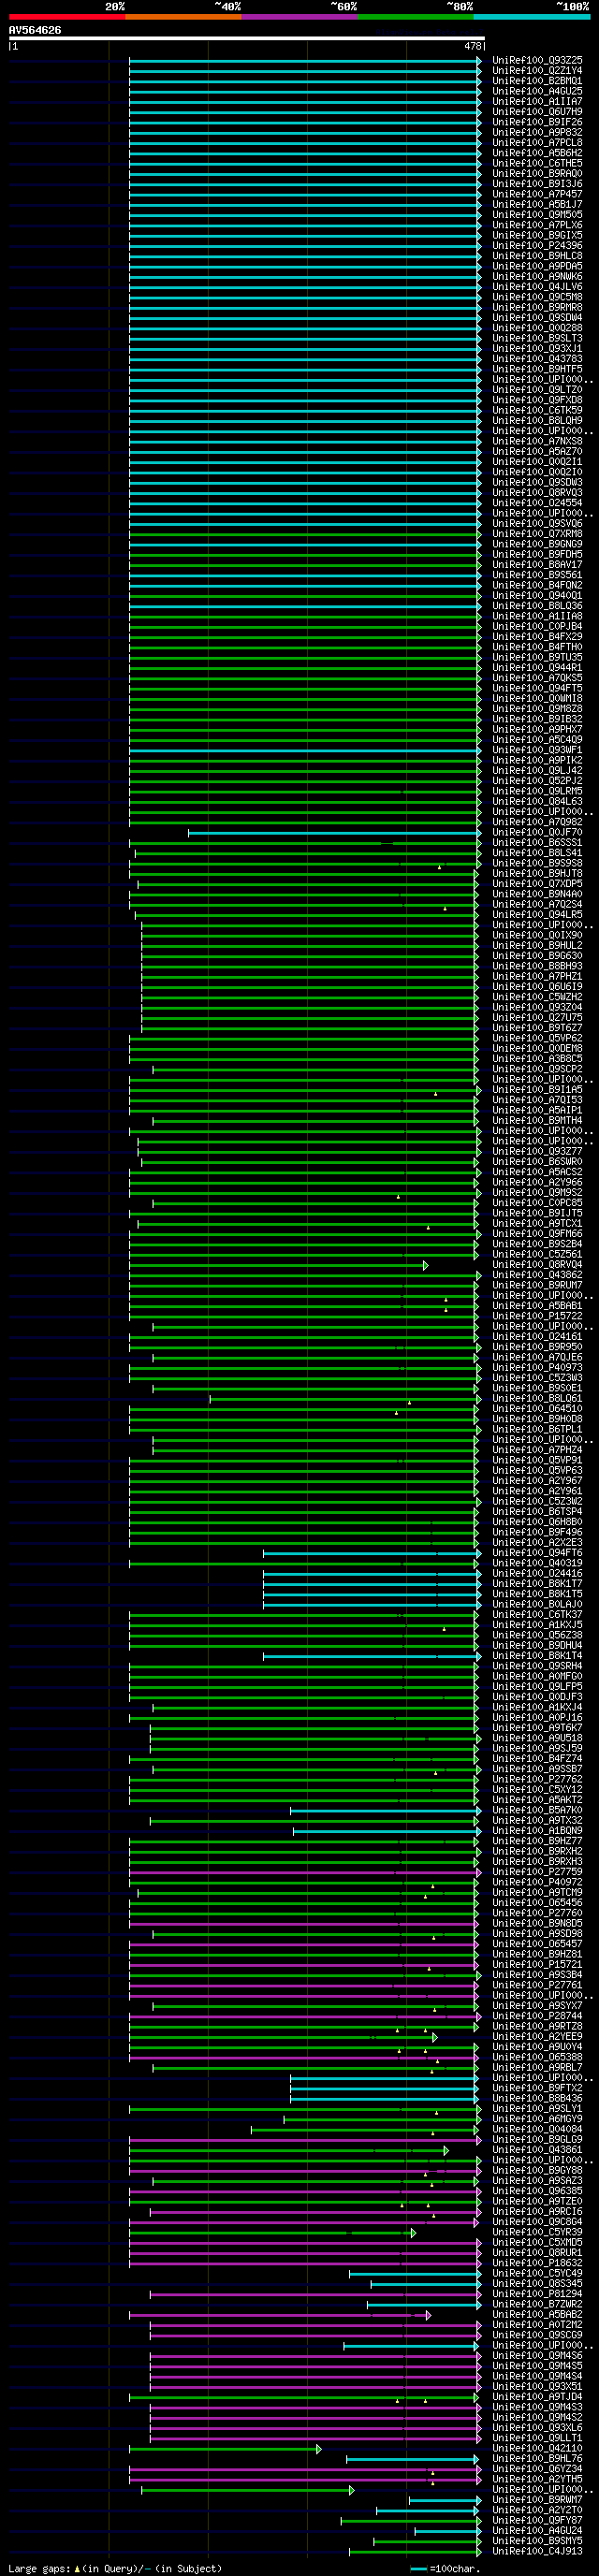Click label UniRef100_A1IIA7
Image resolution: width=599 pixels, height=2576 pixels.
pos(538,102)
